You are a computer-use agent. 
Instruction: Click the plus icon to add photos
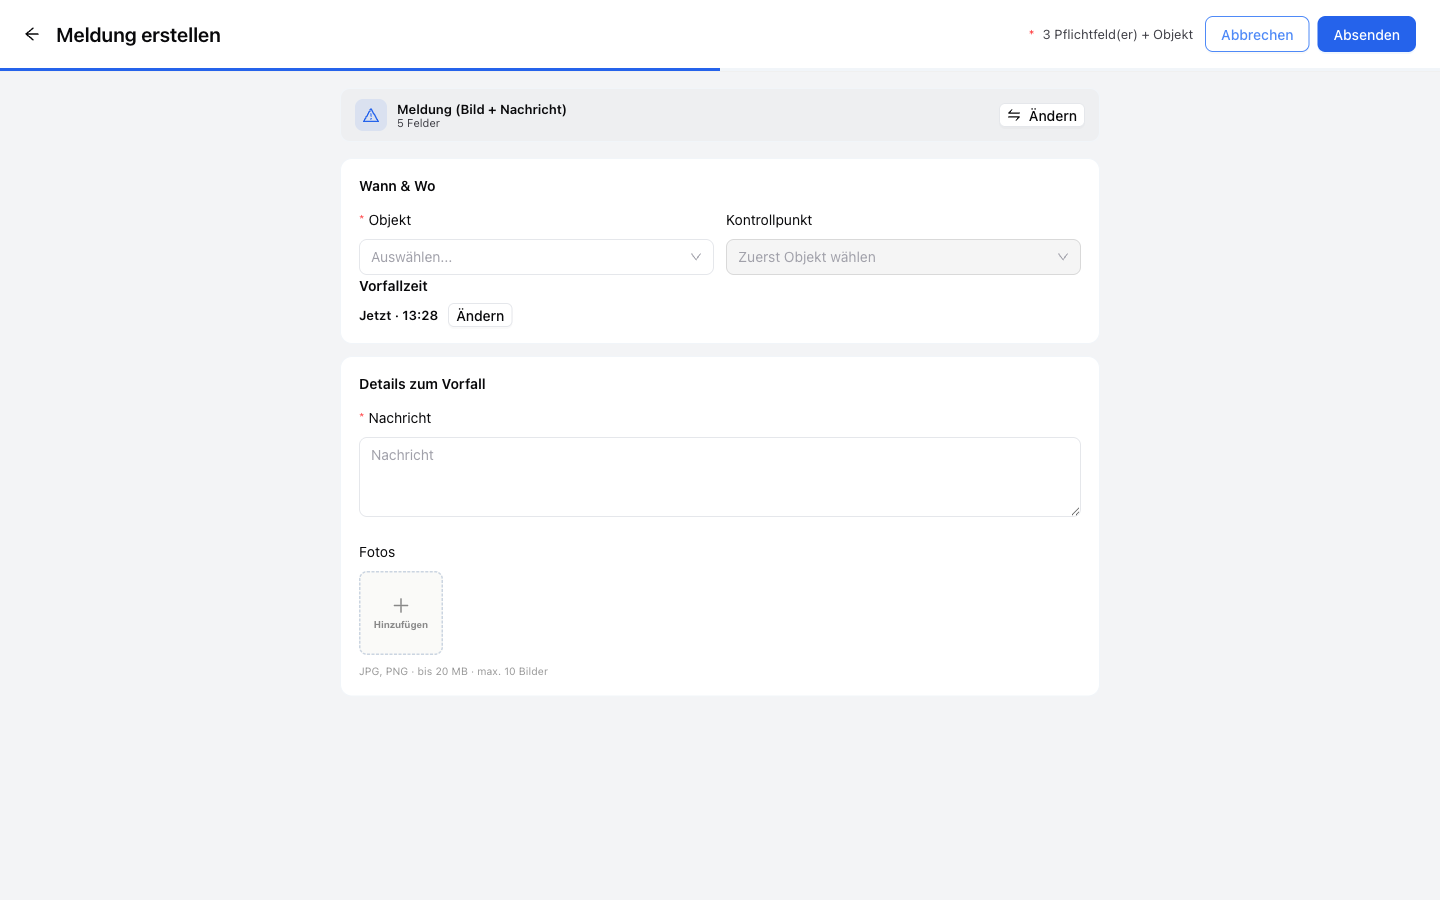tap(401, 605)
